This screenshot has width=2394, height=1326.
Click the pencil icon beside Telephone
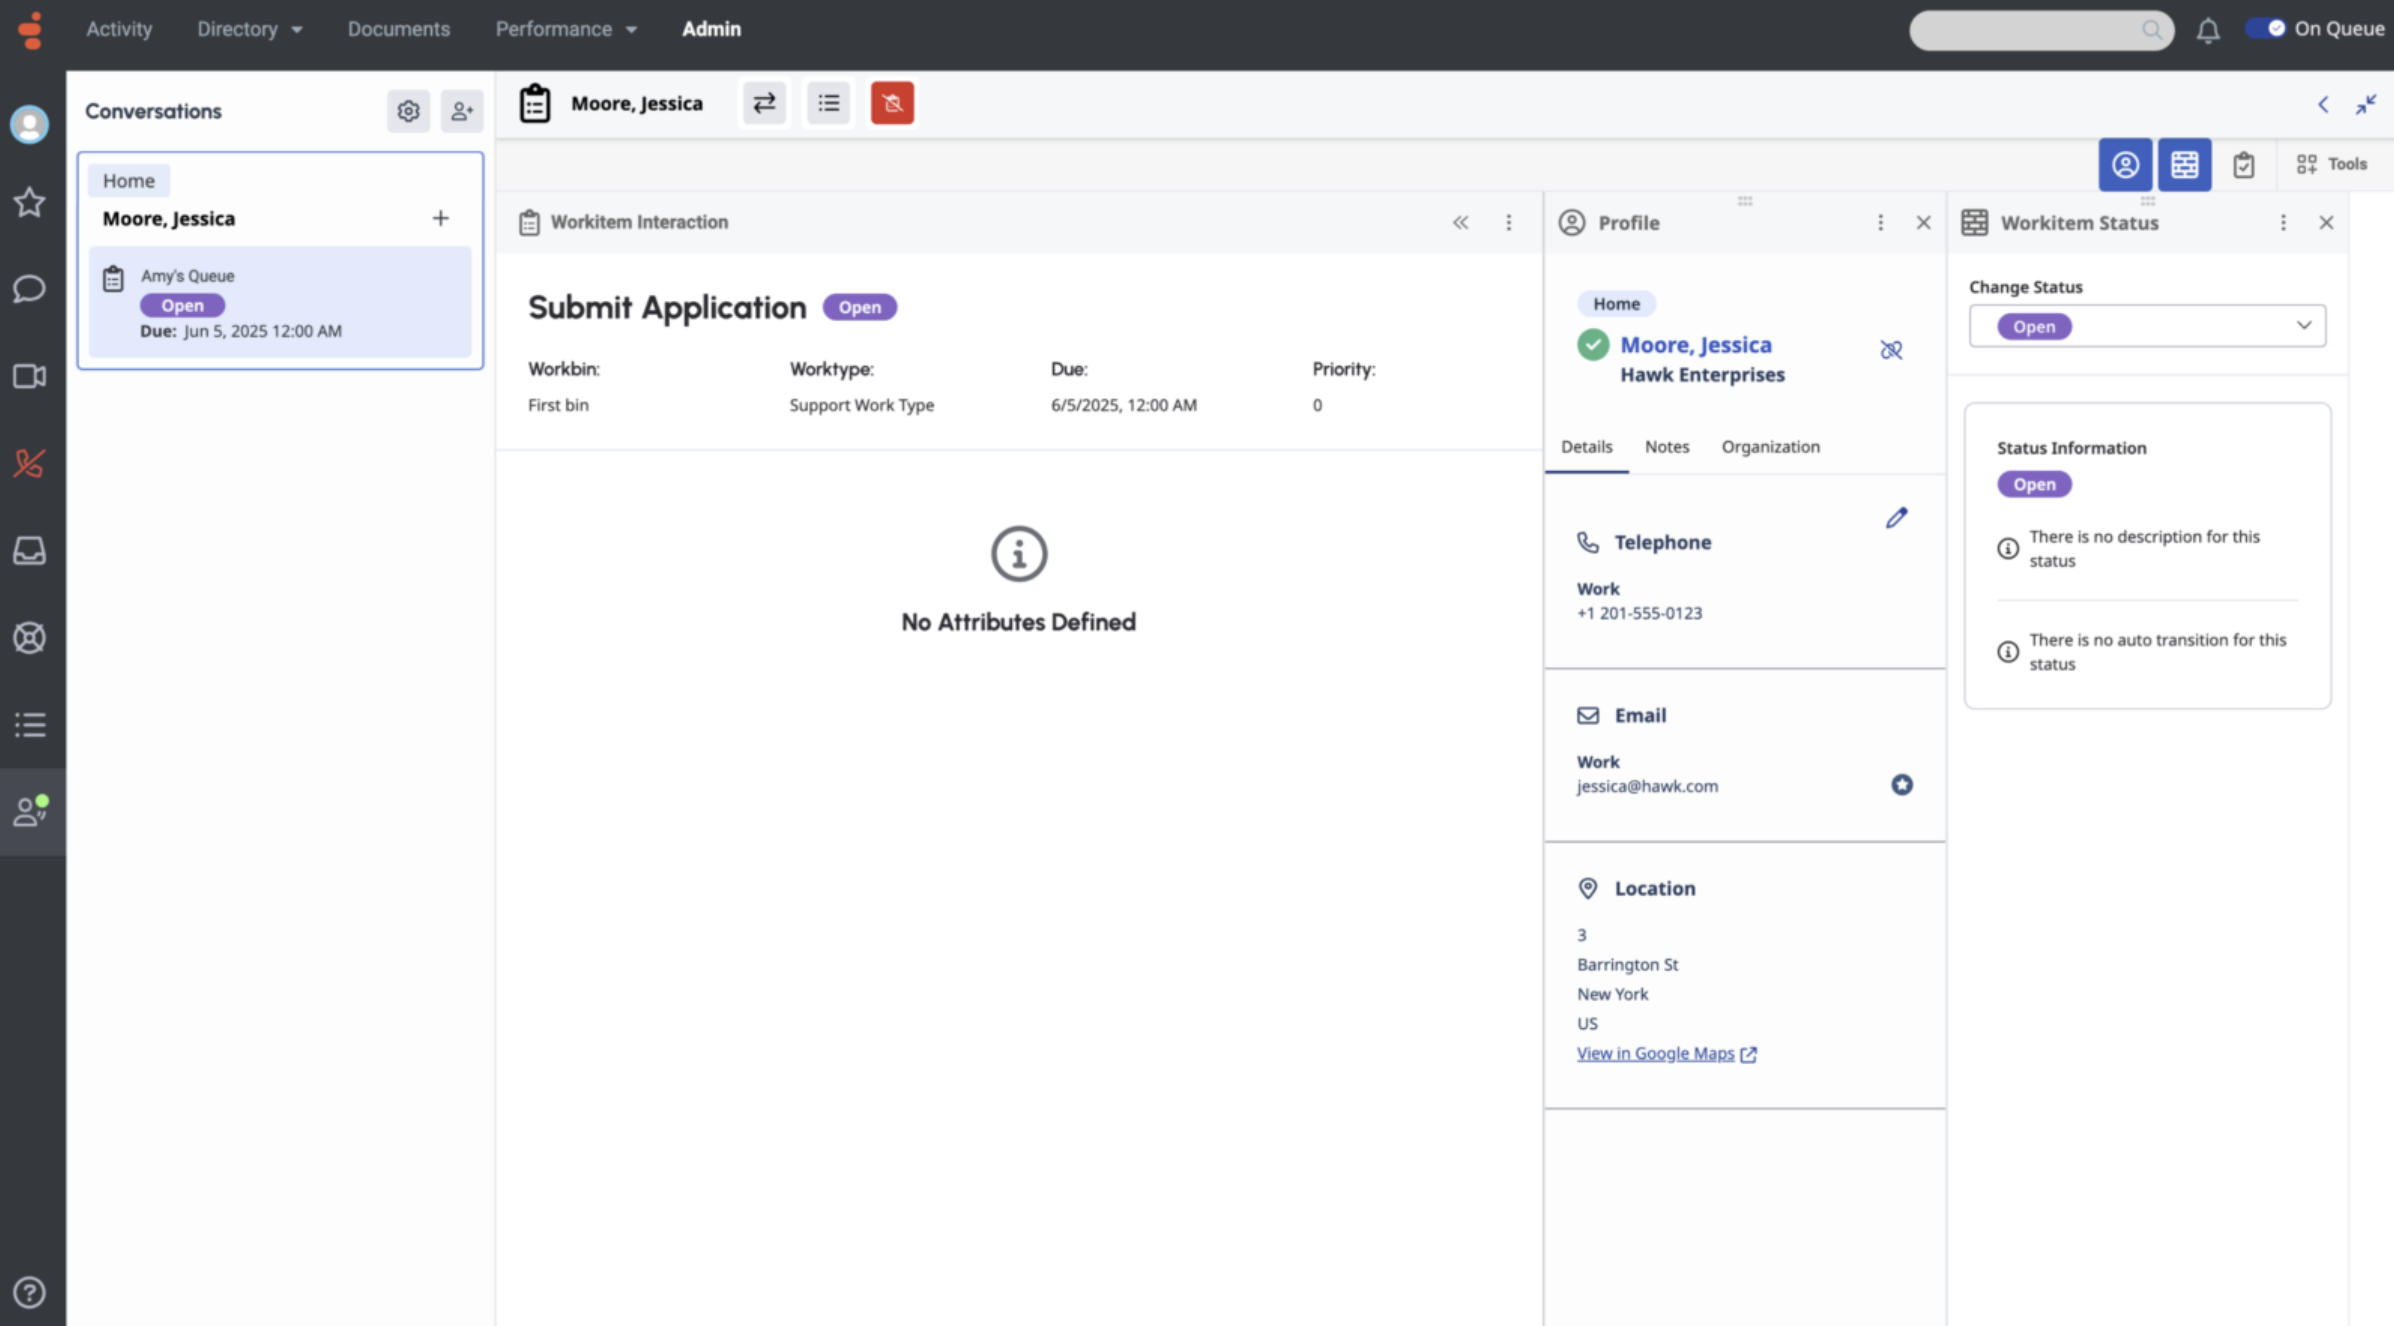click(x=1896, y=518)
